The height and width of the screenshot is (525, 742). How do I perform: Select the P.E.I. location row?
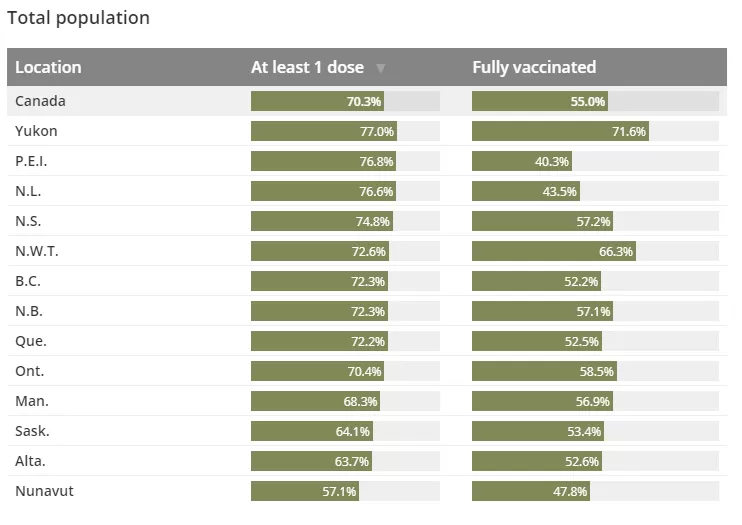[x=367, y=161]
